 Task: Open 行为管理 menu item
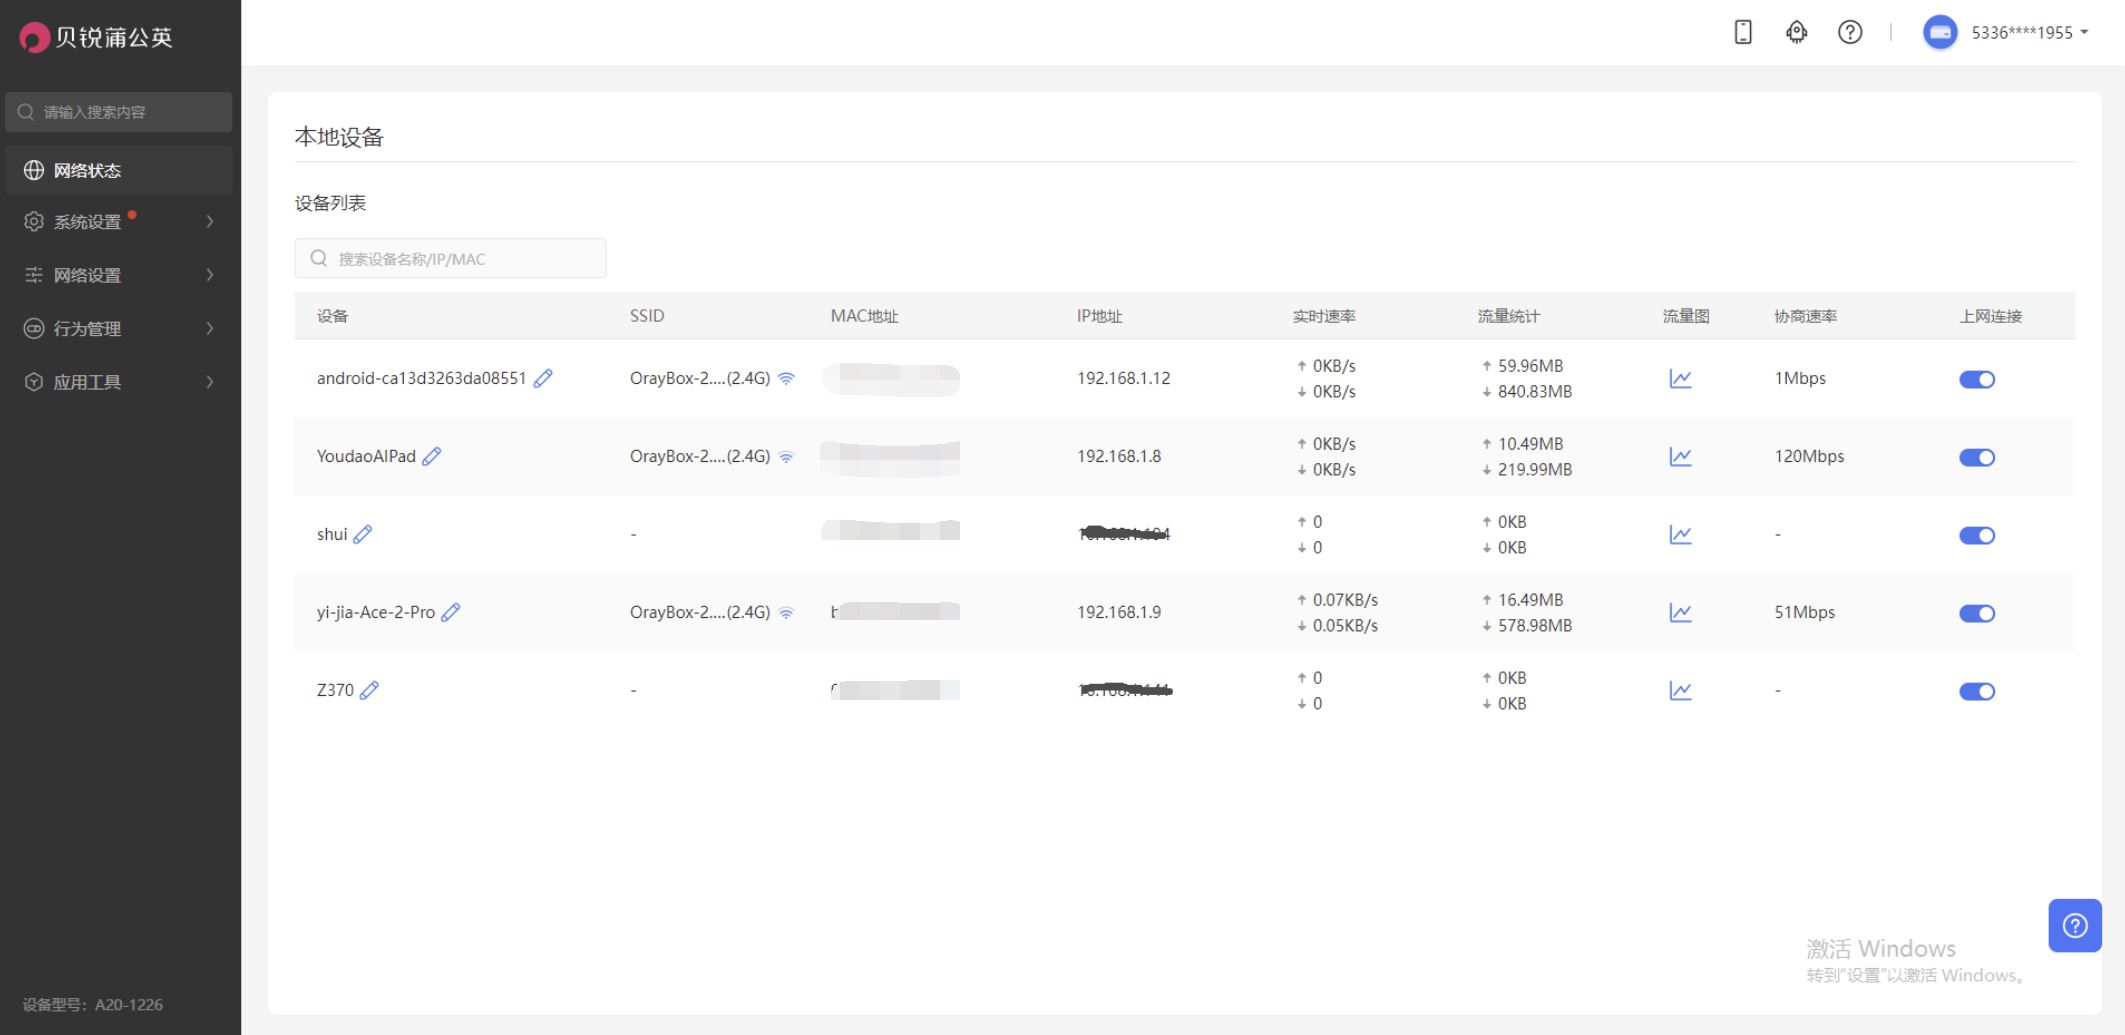pos(119,328)
